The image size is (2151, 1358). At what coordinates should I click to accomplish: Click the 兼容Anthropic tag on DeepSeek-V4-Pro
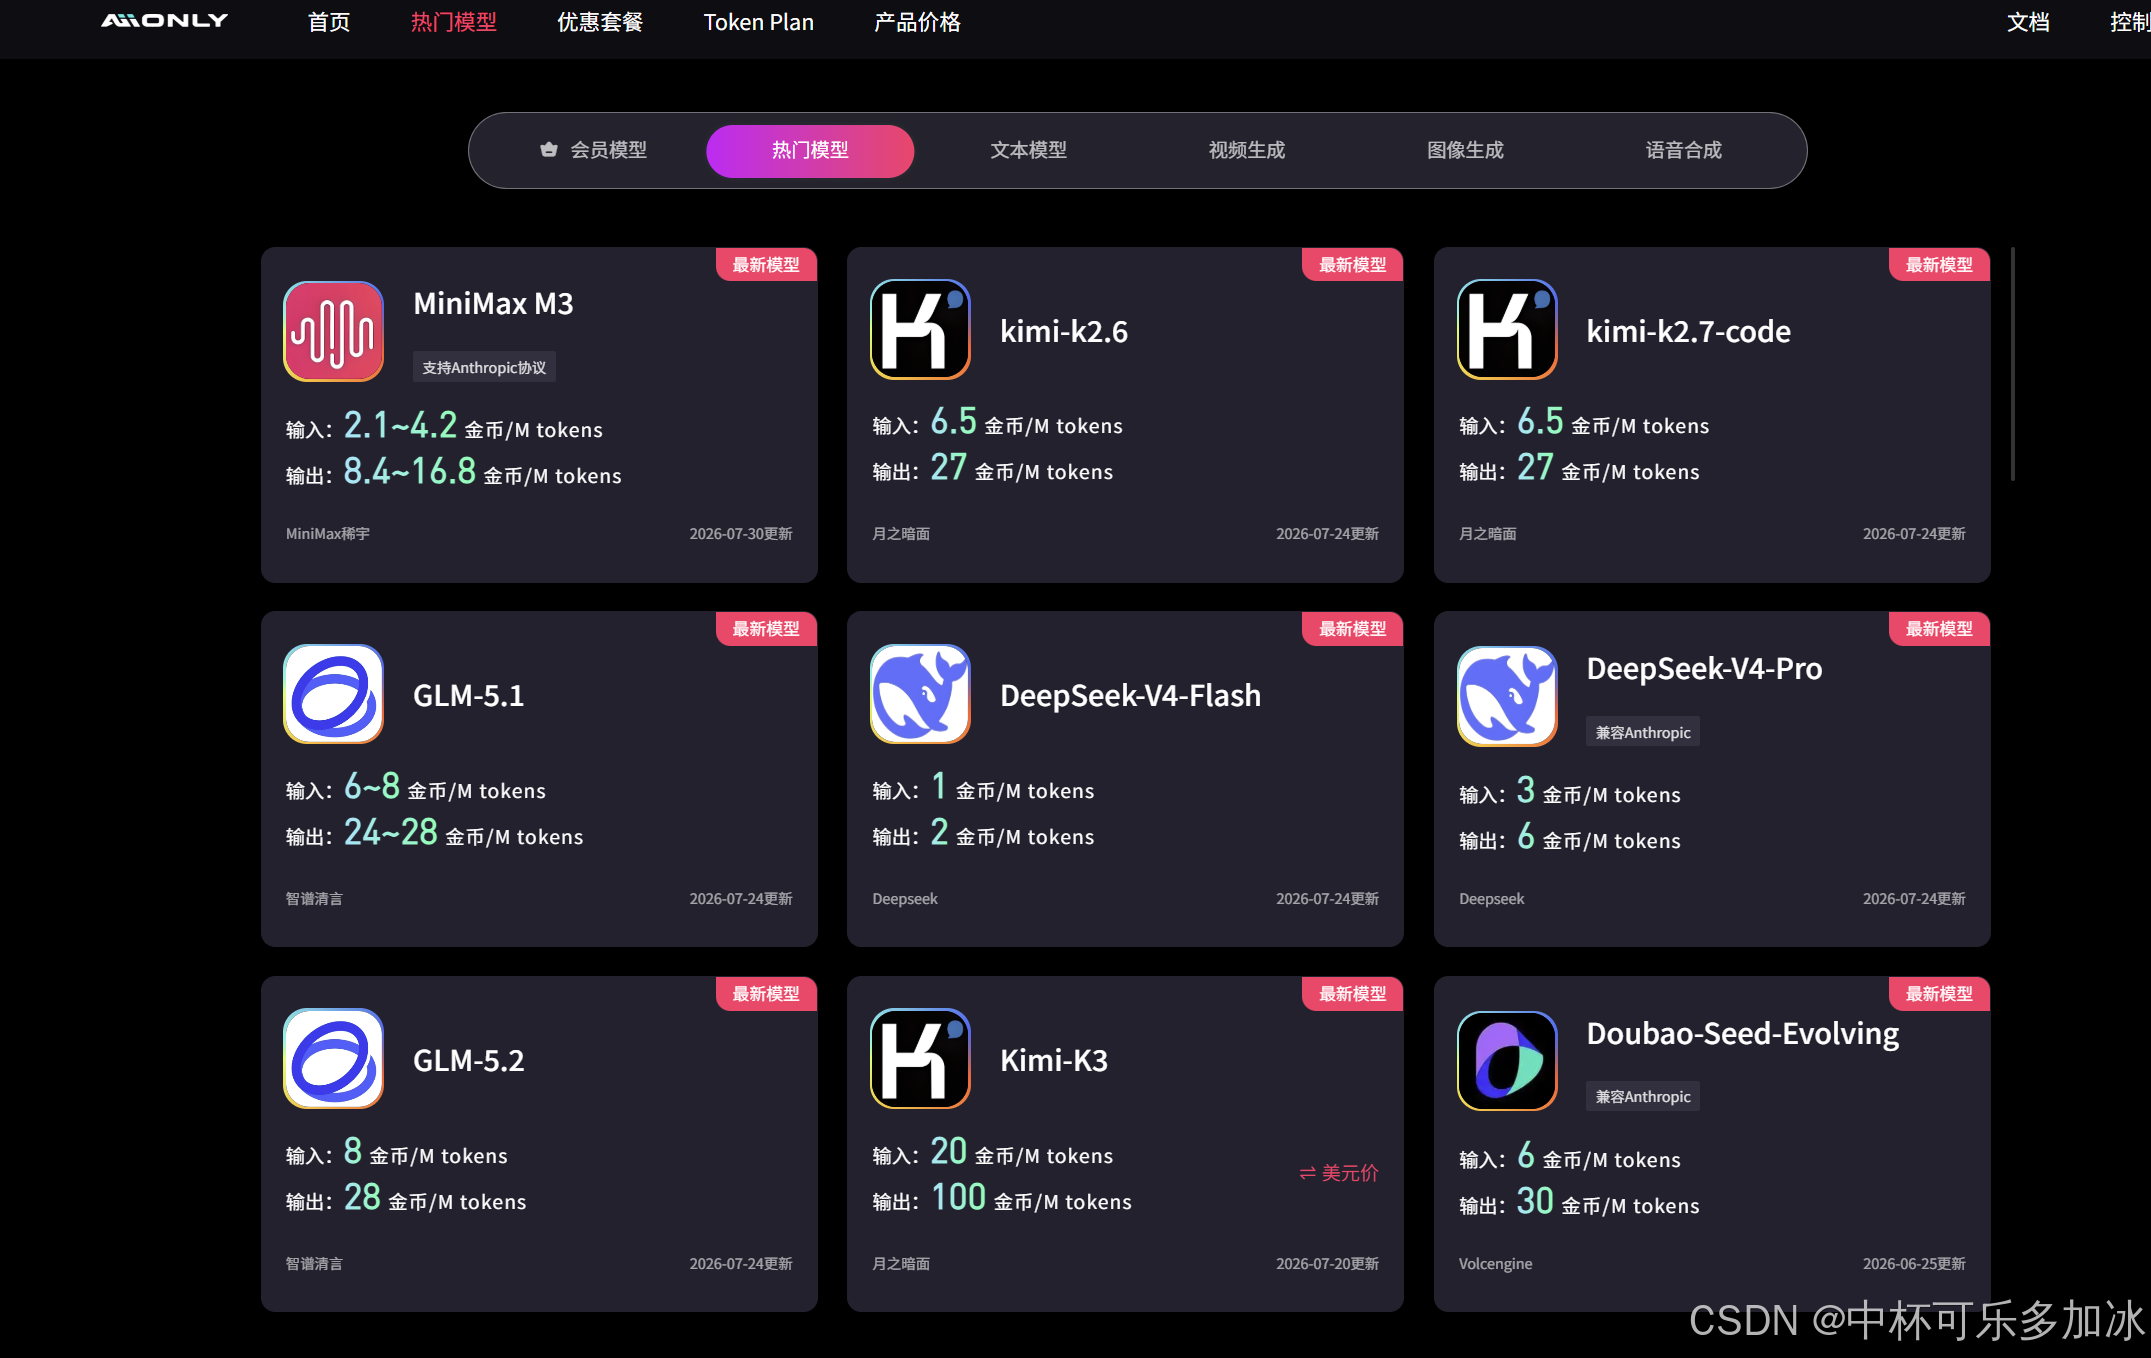[x=1643, y=732]
